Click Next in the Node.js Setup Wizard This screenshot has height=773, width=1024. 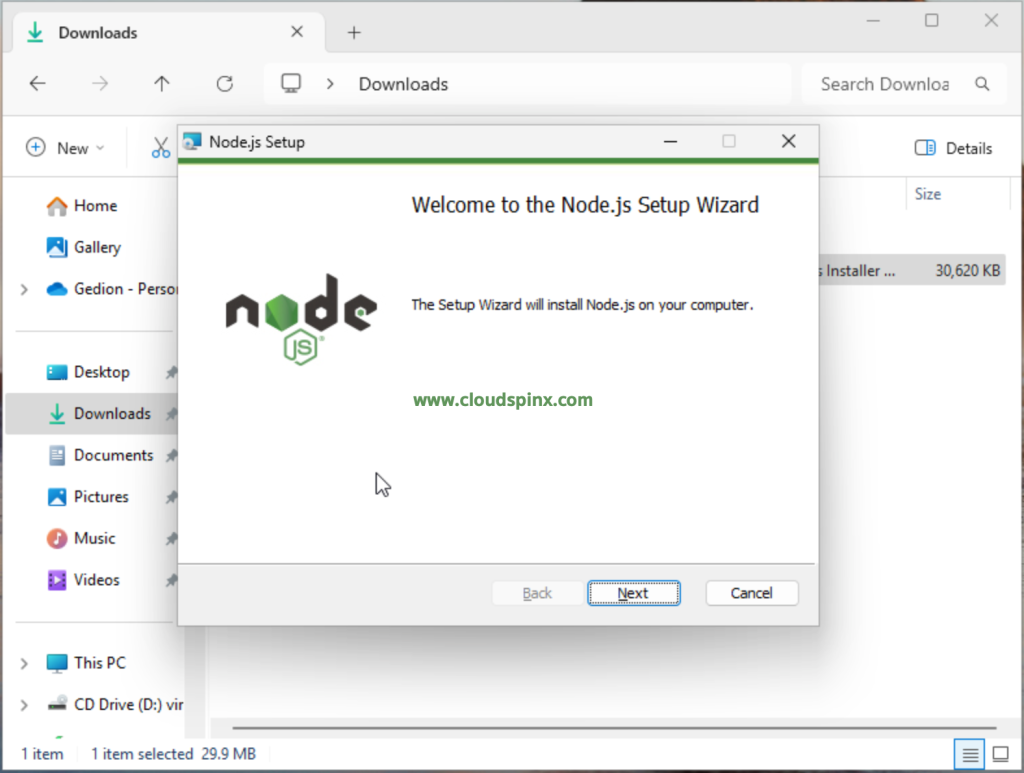634,593
